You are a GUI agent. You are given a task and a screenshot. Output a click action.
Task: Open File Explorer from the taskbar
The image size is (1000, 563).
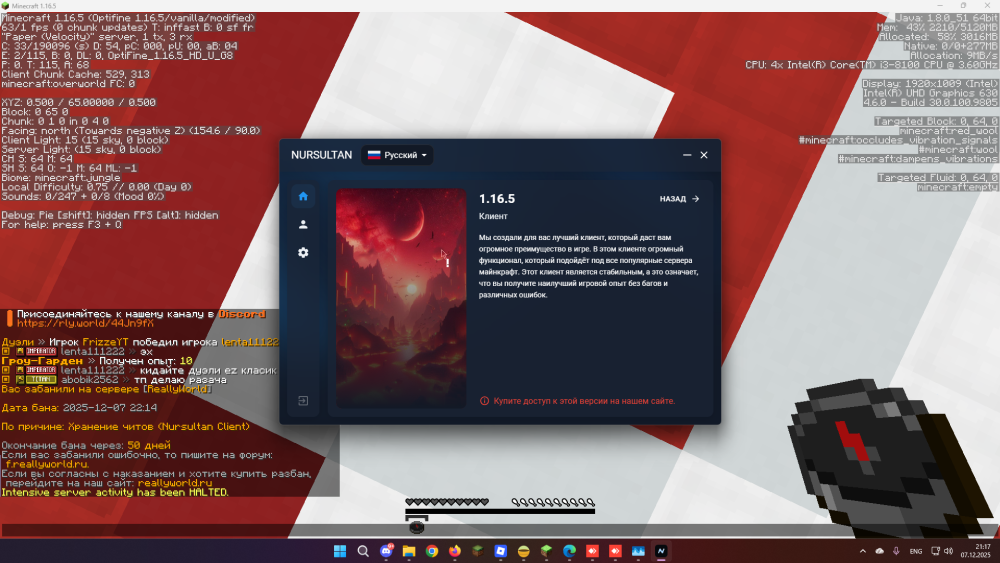tap(409, 551)
